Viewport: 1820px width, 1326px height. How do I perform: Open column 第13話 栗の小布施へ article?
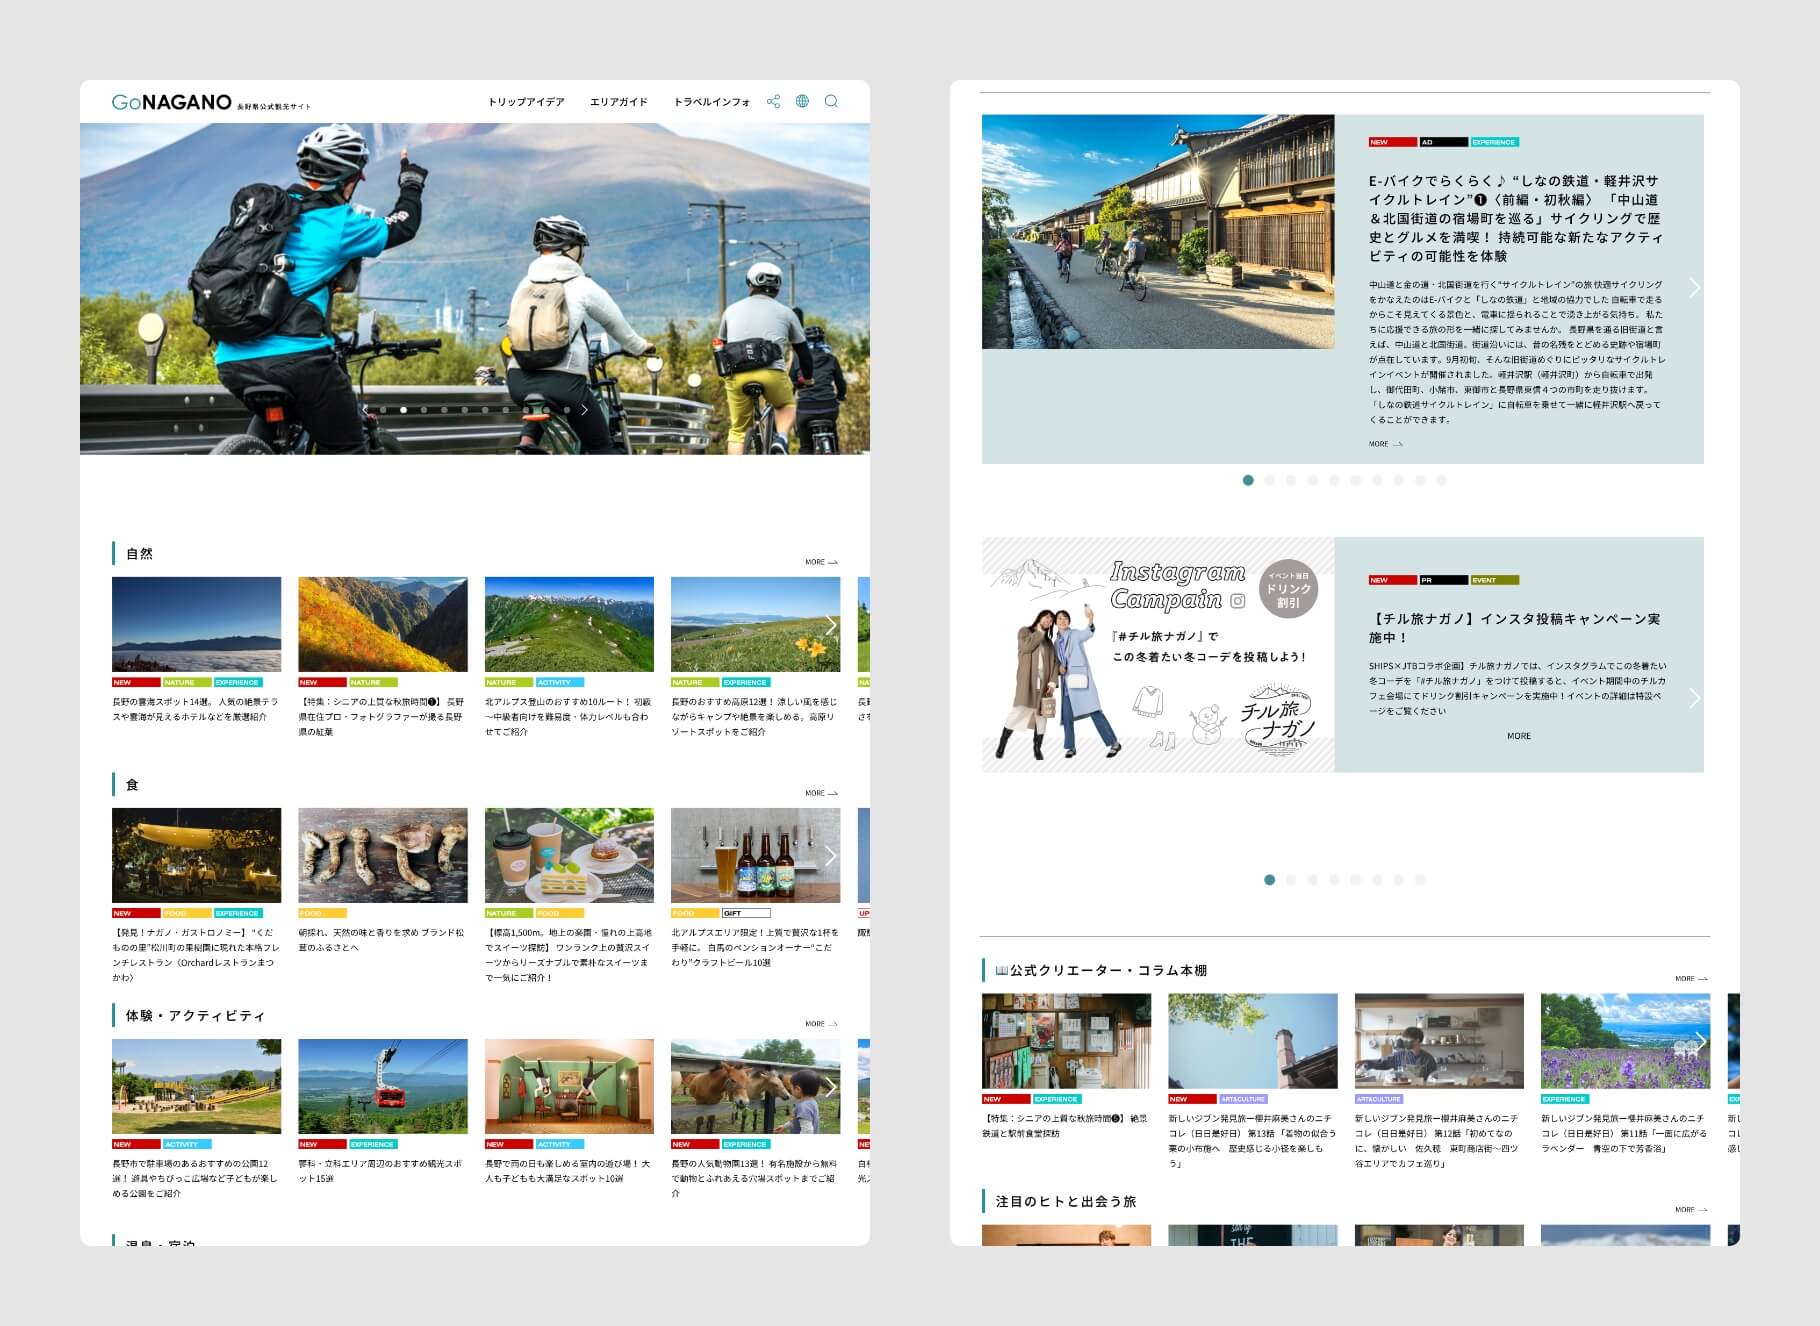point(1252,1141)
